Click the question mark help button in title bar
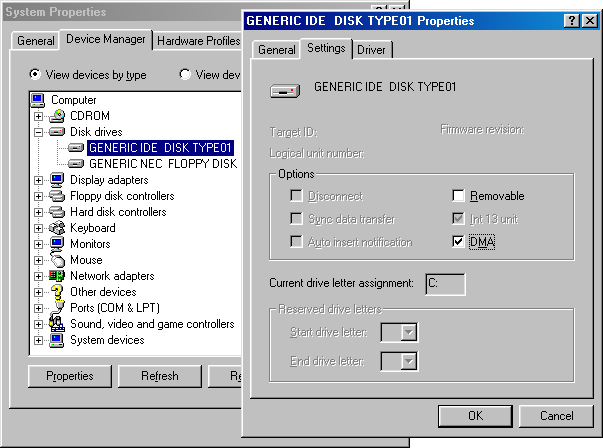603x448 pixels. point(571,20)
